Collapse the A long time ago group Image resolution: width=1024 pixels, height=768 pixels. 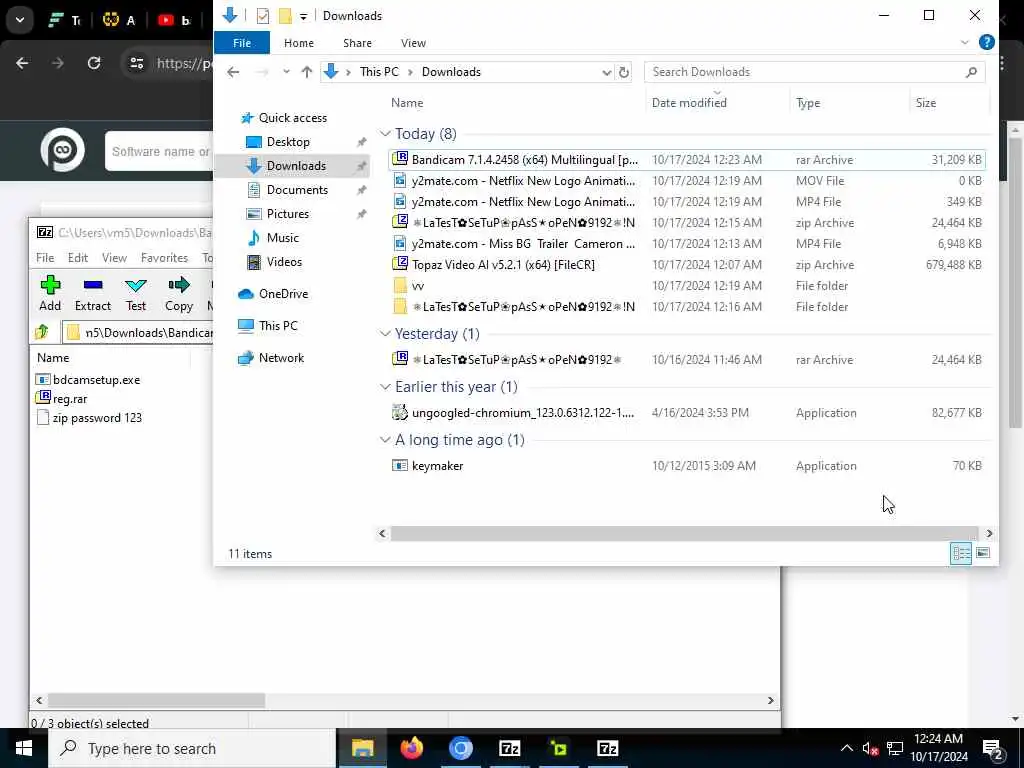[x=385, y=440]
